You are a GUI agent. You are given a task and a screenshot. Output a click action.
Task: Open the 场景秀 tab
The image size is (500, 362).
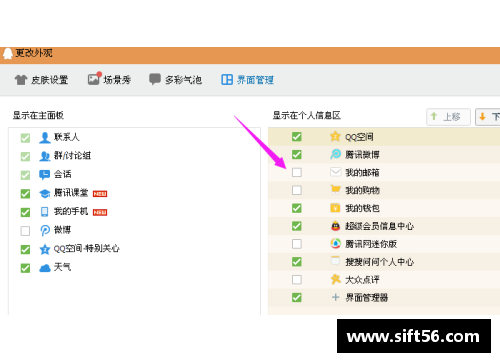109,79
